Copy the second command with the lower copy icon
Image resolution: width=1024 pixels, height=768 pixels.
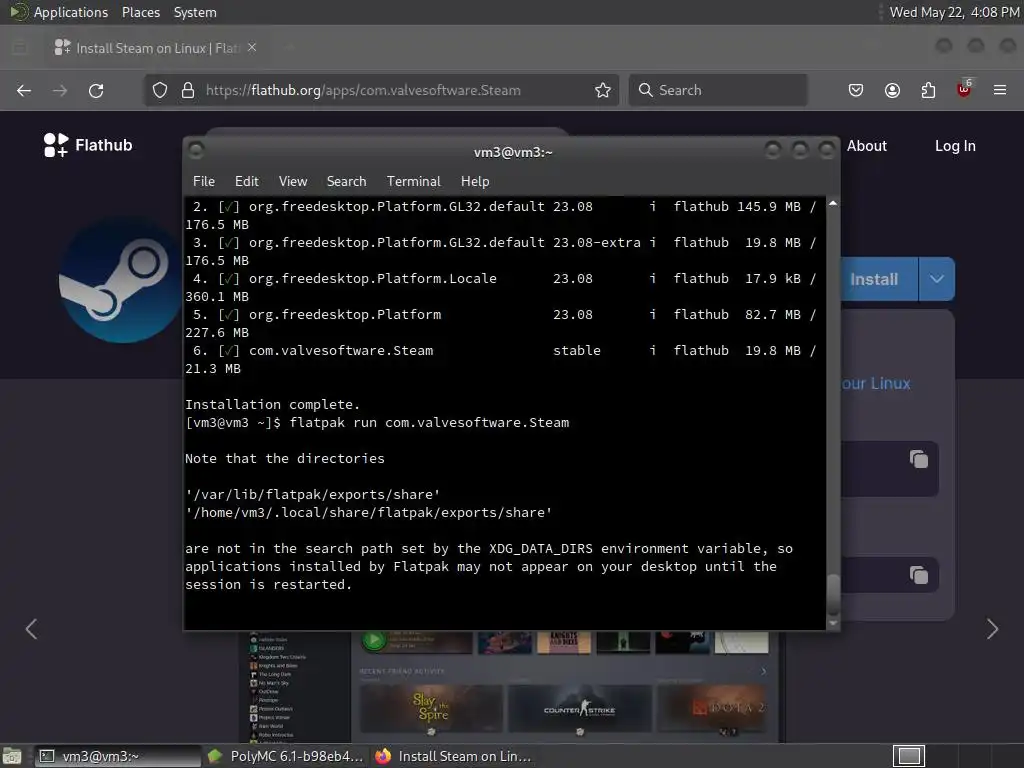coord(919,575)
